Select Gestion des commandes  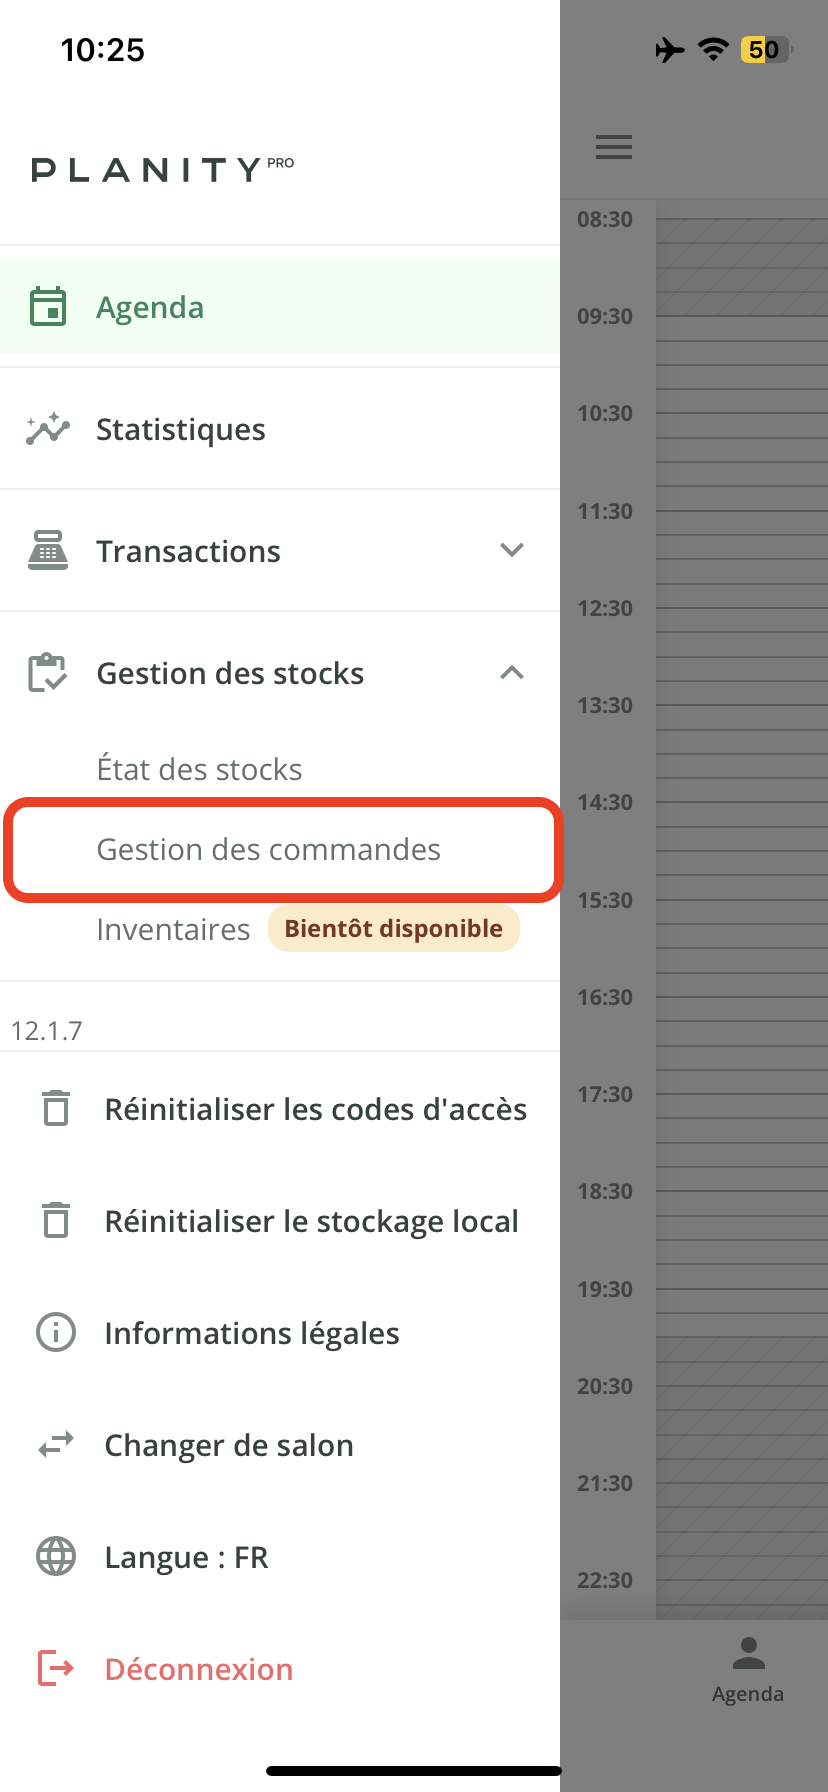268,849
